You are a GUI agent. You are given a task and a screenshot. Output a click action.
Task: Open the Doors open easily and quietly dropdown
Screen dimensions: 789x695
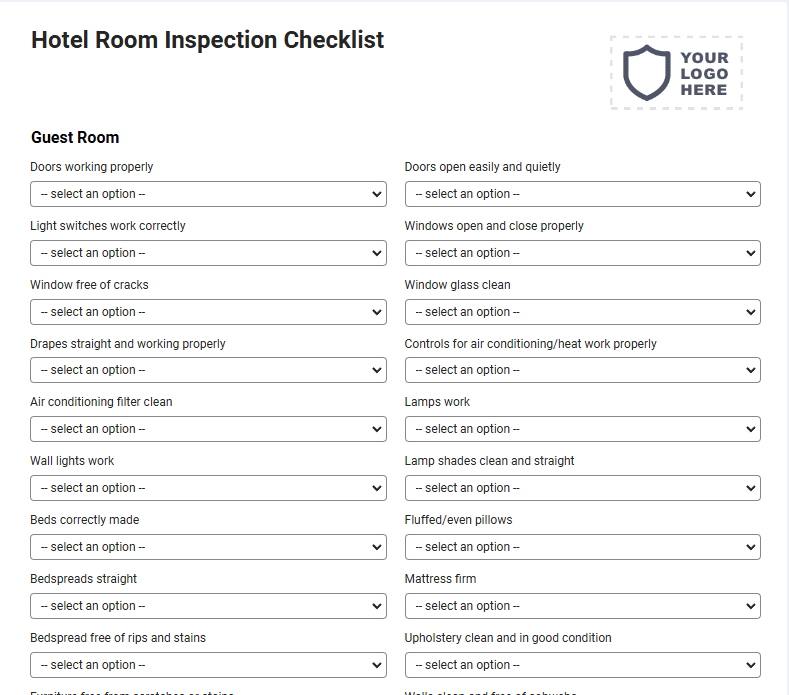point(583,194)
